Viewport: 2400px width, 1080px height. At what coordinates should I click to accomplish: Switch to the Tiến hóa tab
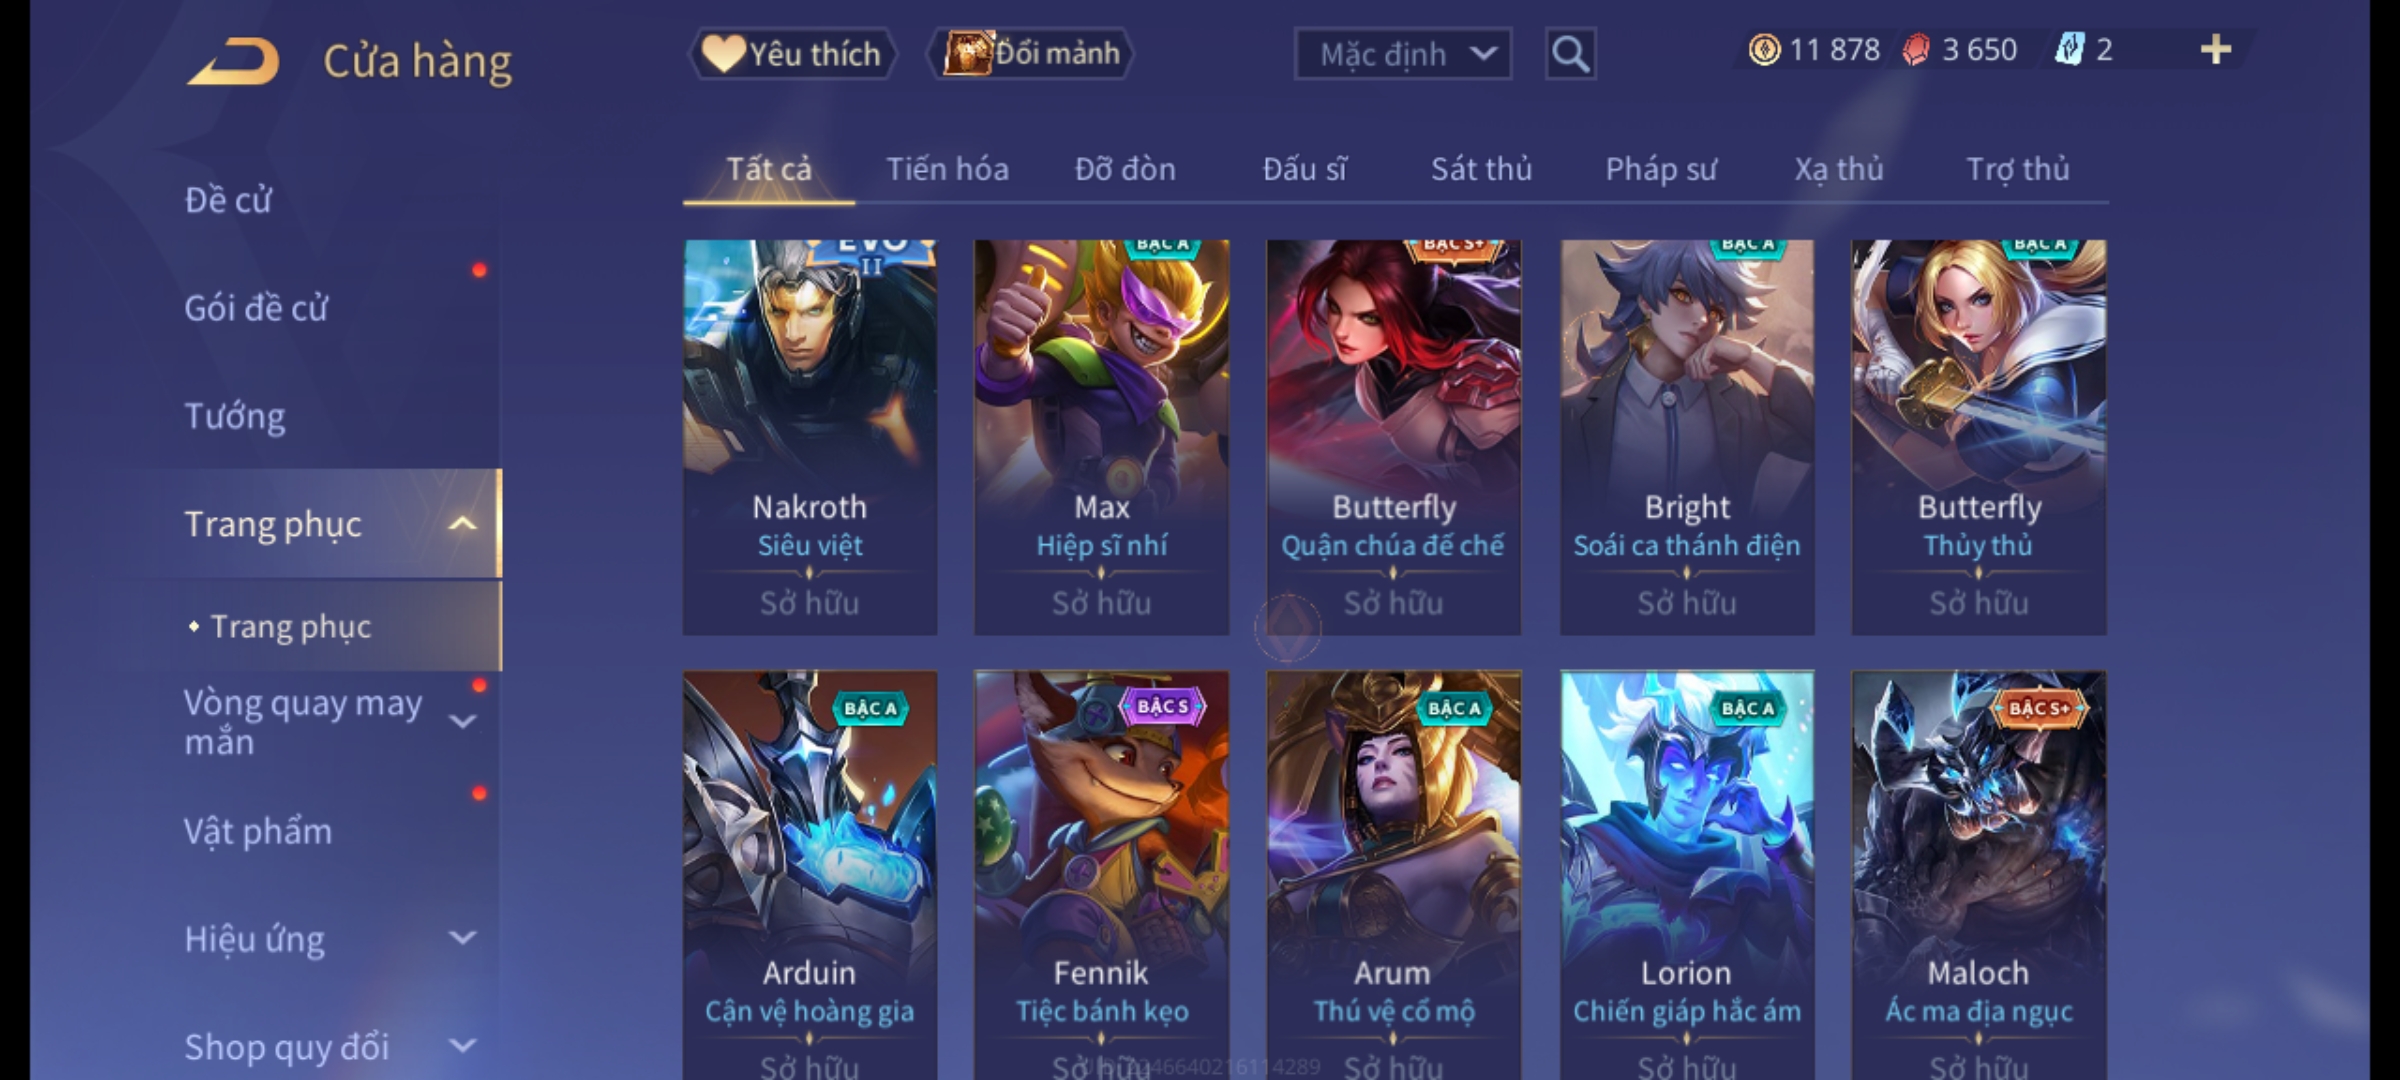tap(947, 169)
